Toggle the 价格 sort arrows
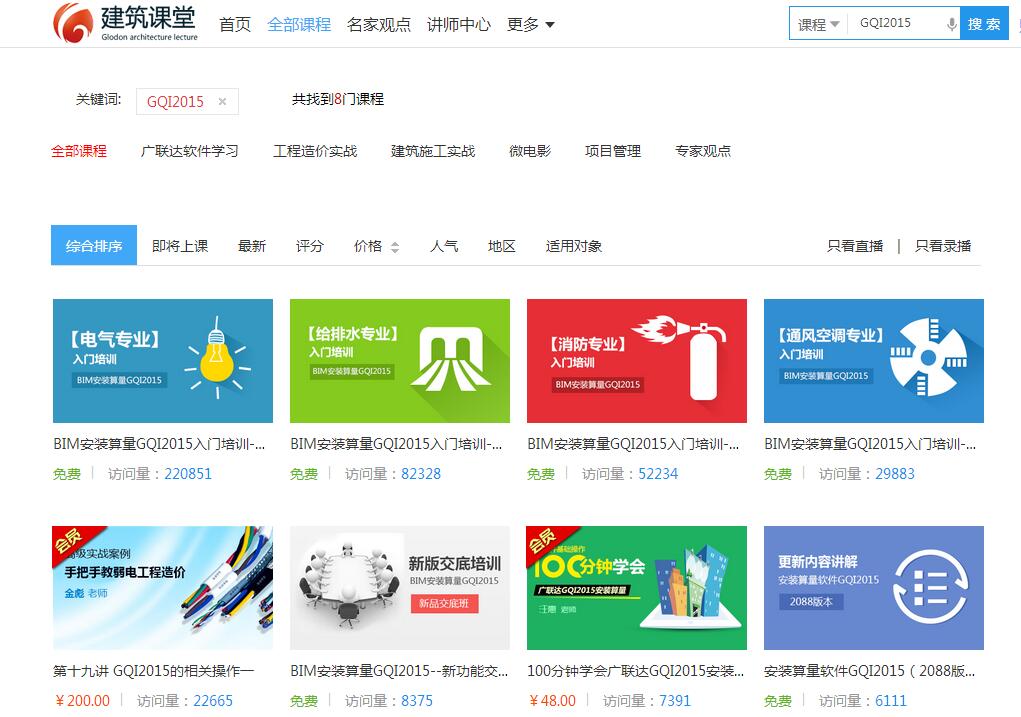This screenshot has width=1021, height=717. click(x=395, y=247)
